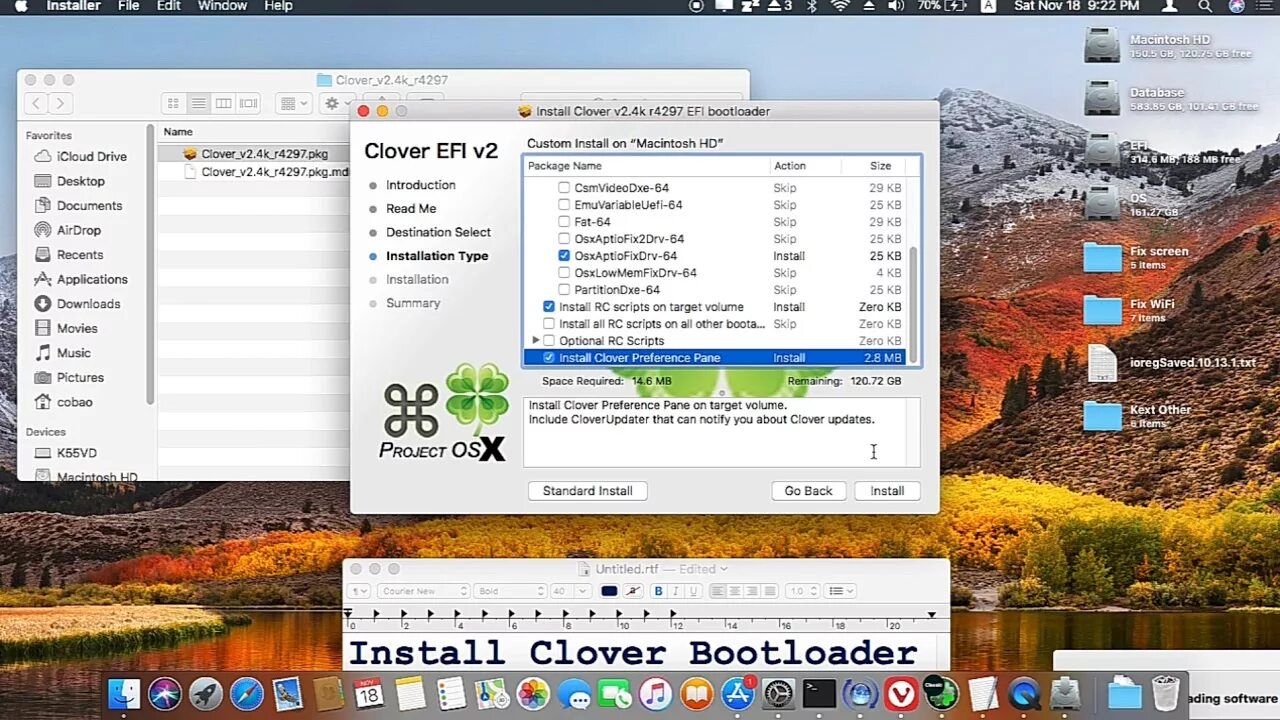Open Vivaldi browser in the Dock

(901, 694)
